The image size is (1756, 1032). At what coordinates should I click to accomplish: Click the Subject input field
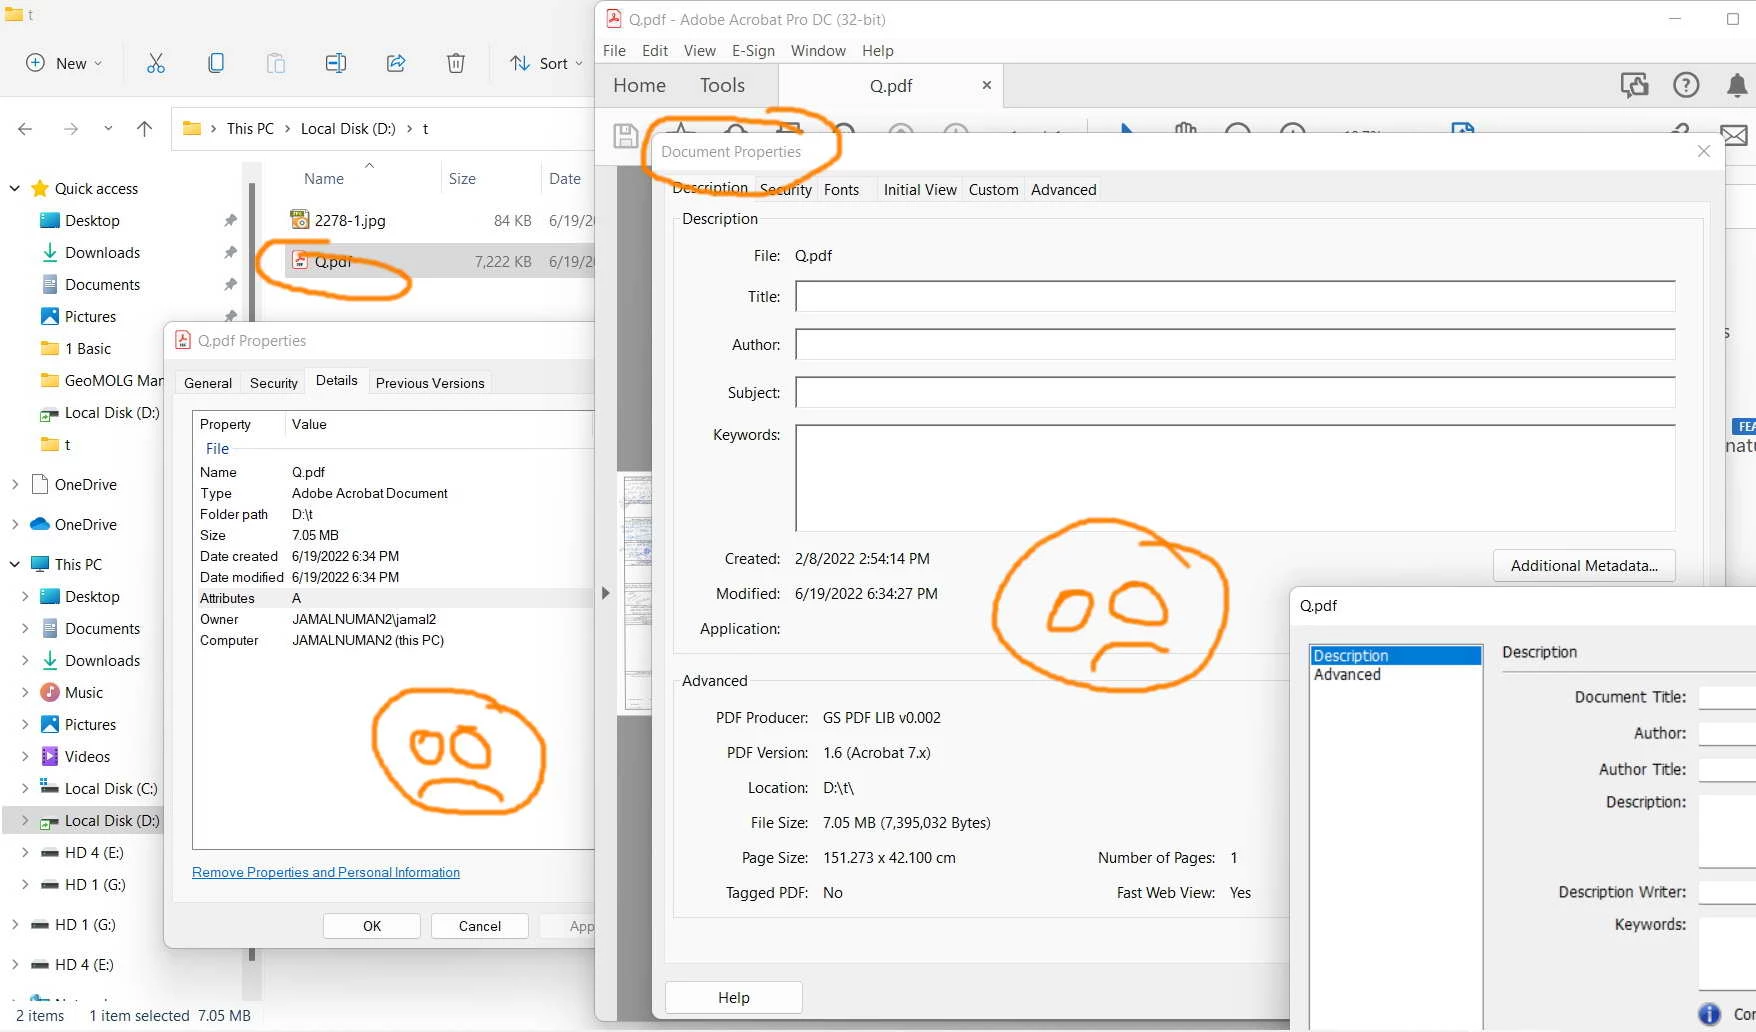click(x=1235, y=392)
